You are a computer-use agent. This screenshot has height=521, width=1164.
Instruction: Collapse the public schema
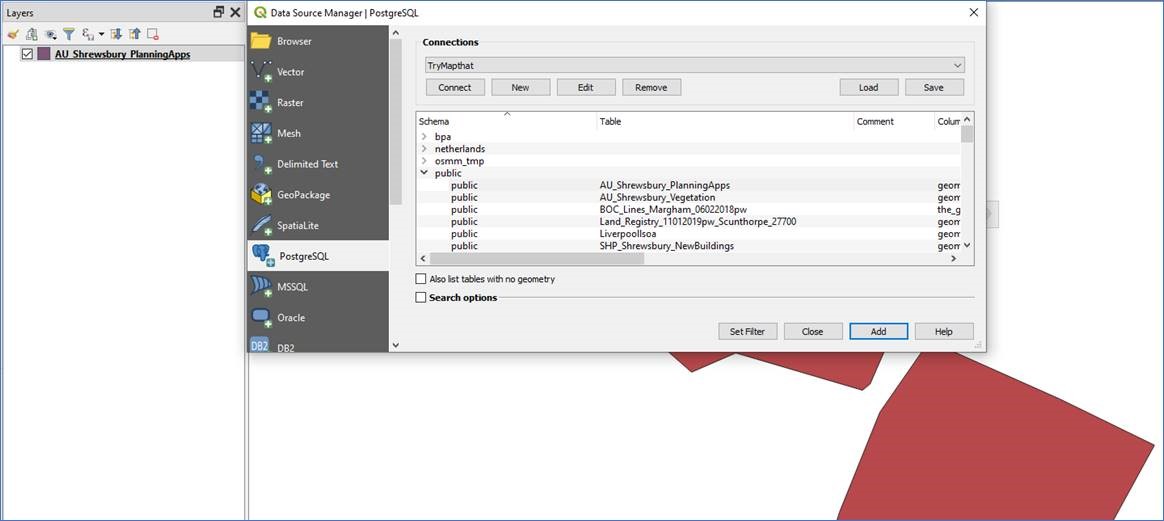(424, 173)
